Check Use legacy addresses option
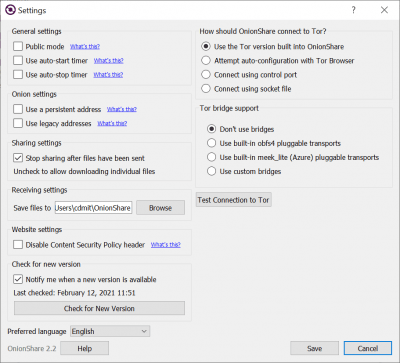Image resolution: width=400 pixels, height=363 pixels. tap(18, 123)
